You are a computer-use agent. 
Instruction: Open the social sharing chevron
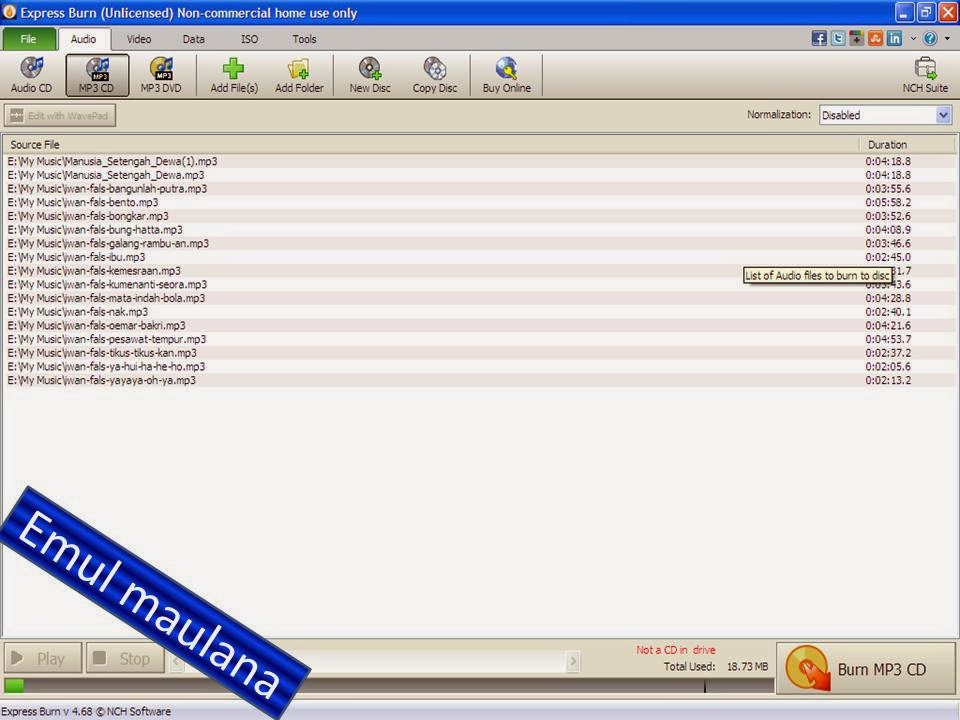tap(913, 38)
